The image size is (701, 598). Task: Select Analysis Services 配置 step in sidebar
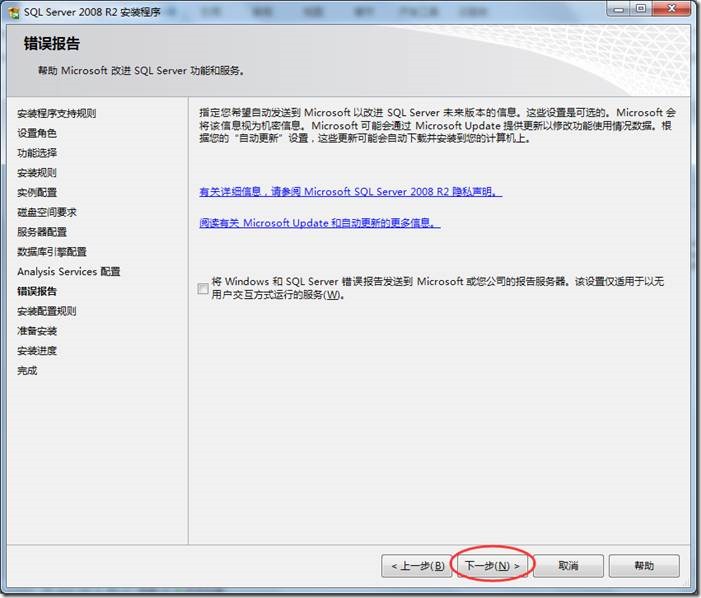pos(69,272)
